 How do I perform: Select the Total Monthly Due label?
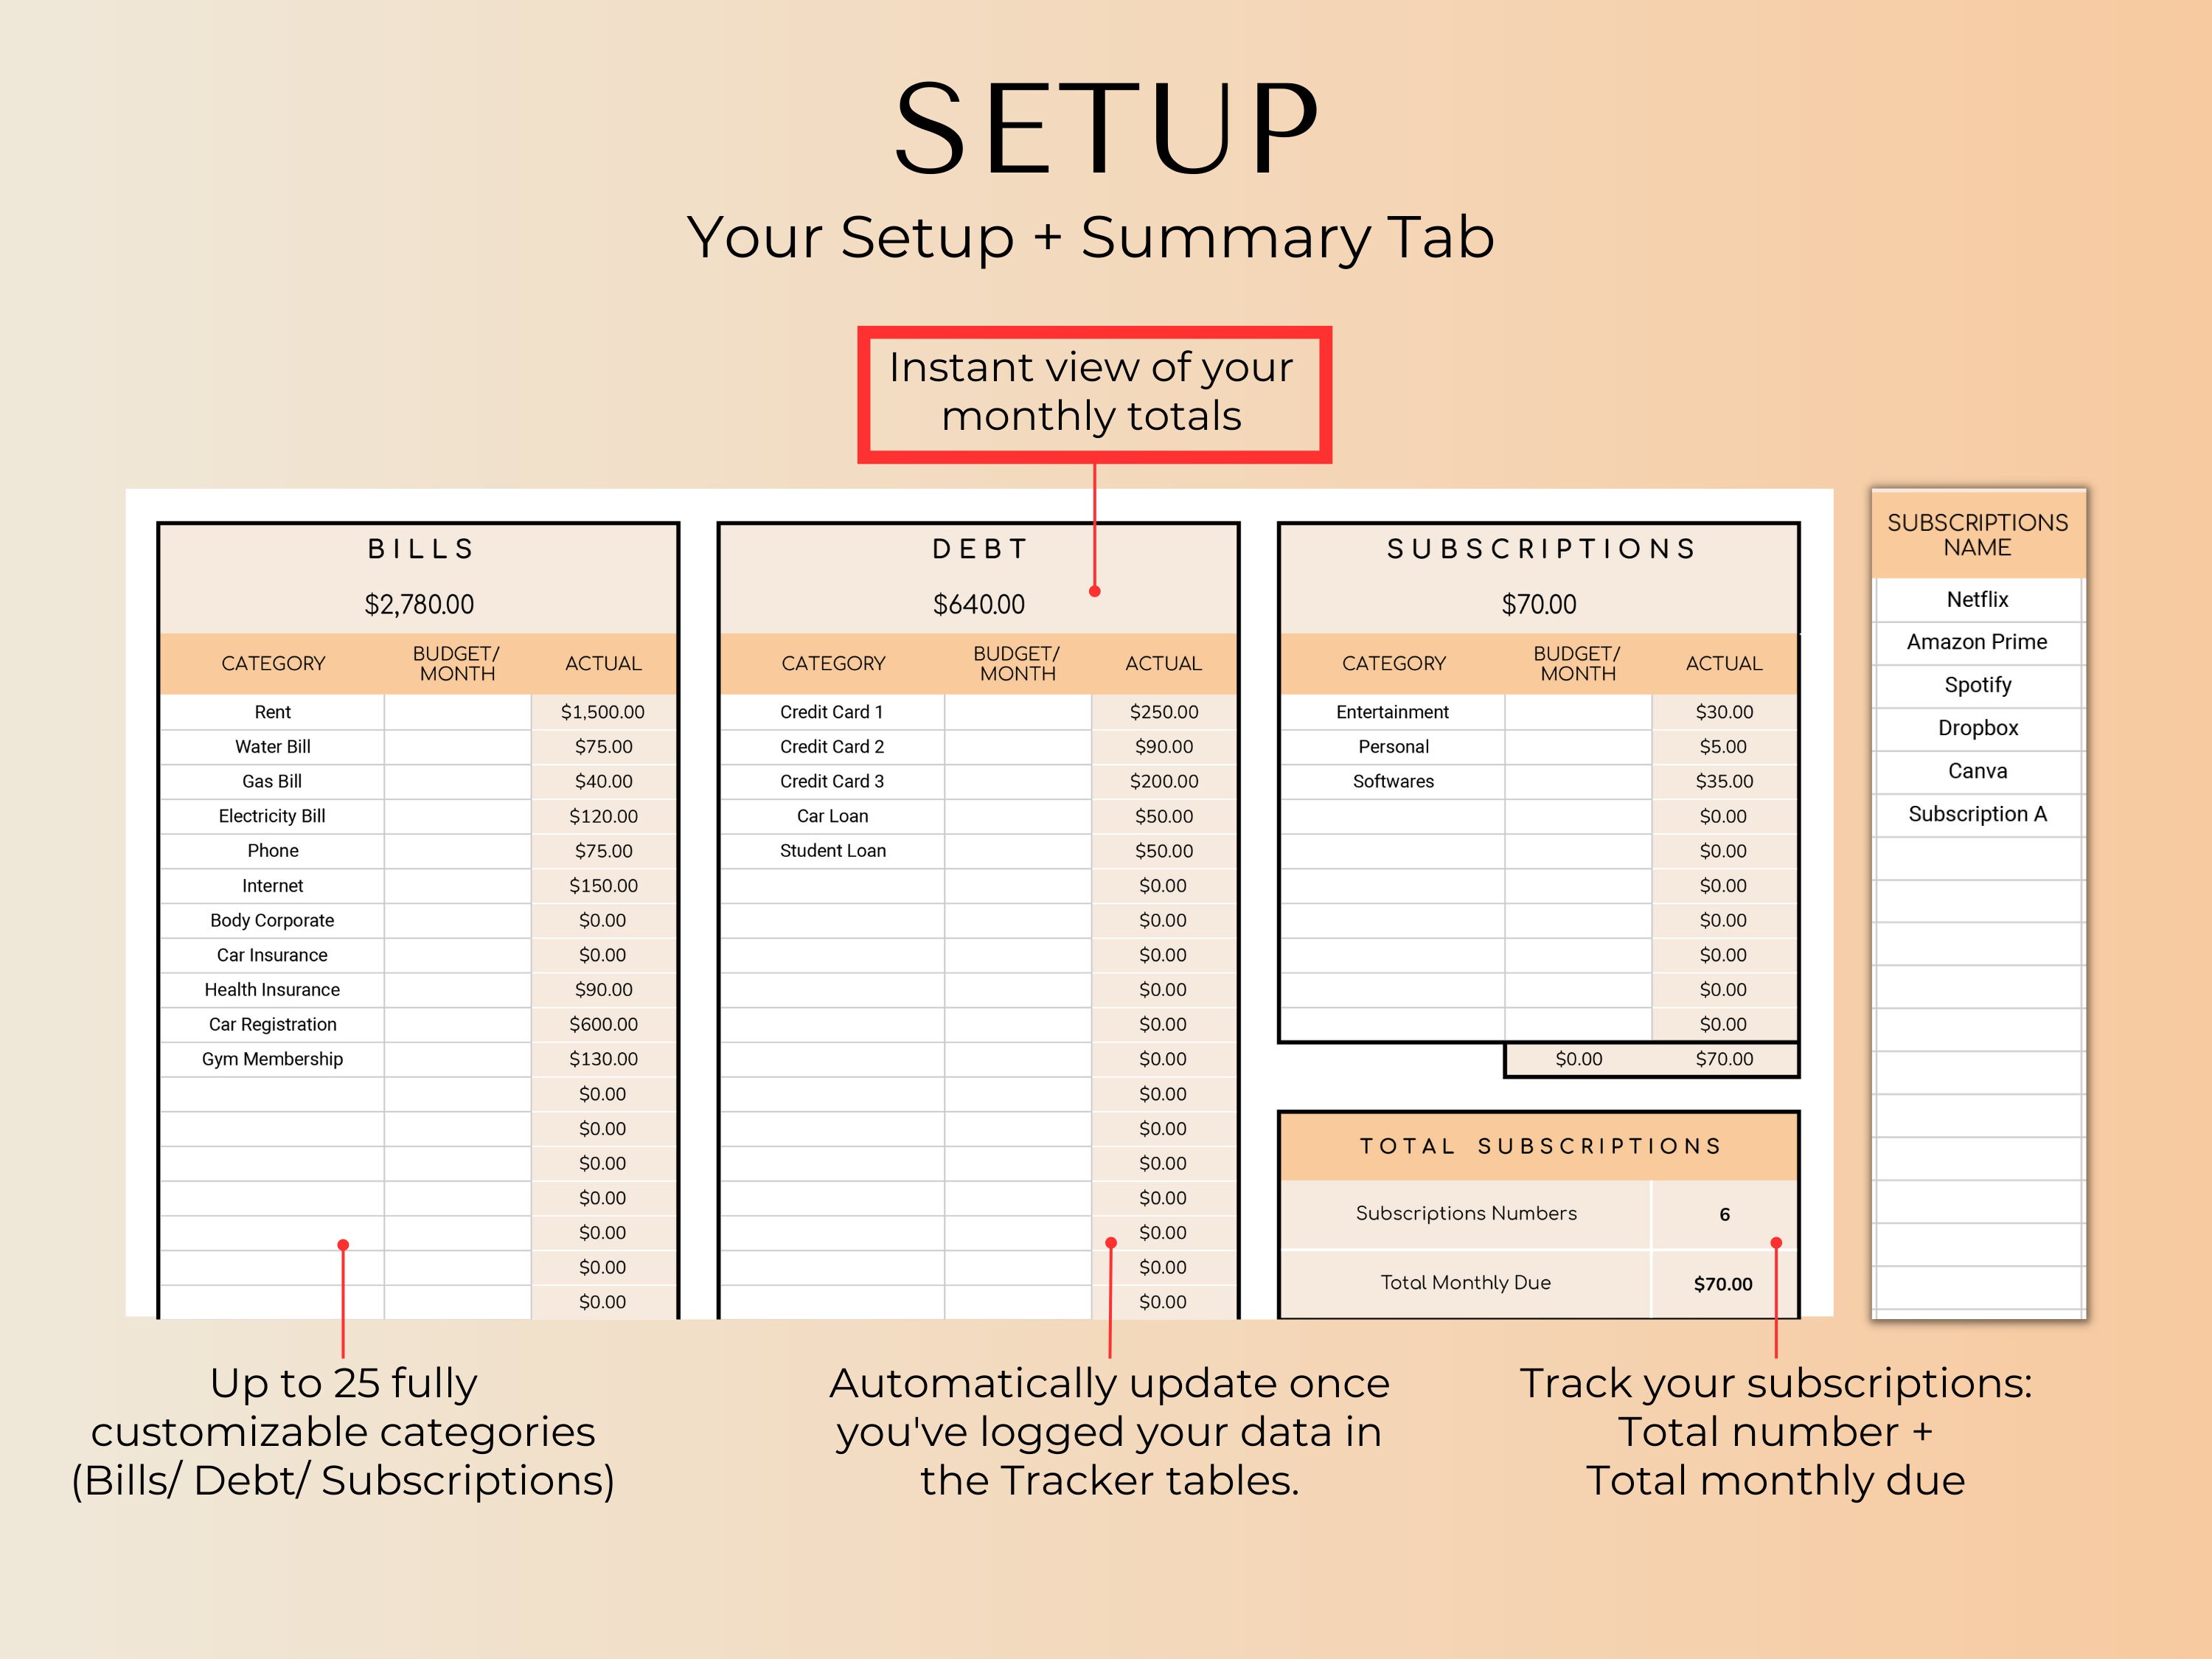1466,1283
